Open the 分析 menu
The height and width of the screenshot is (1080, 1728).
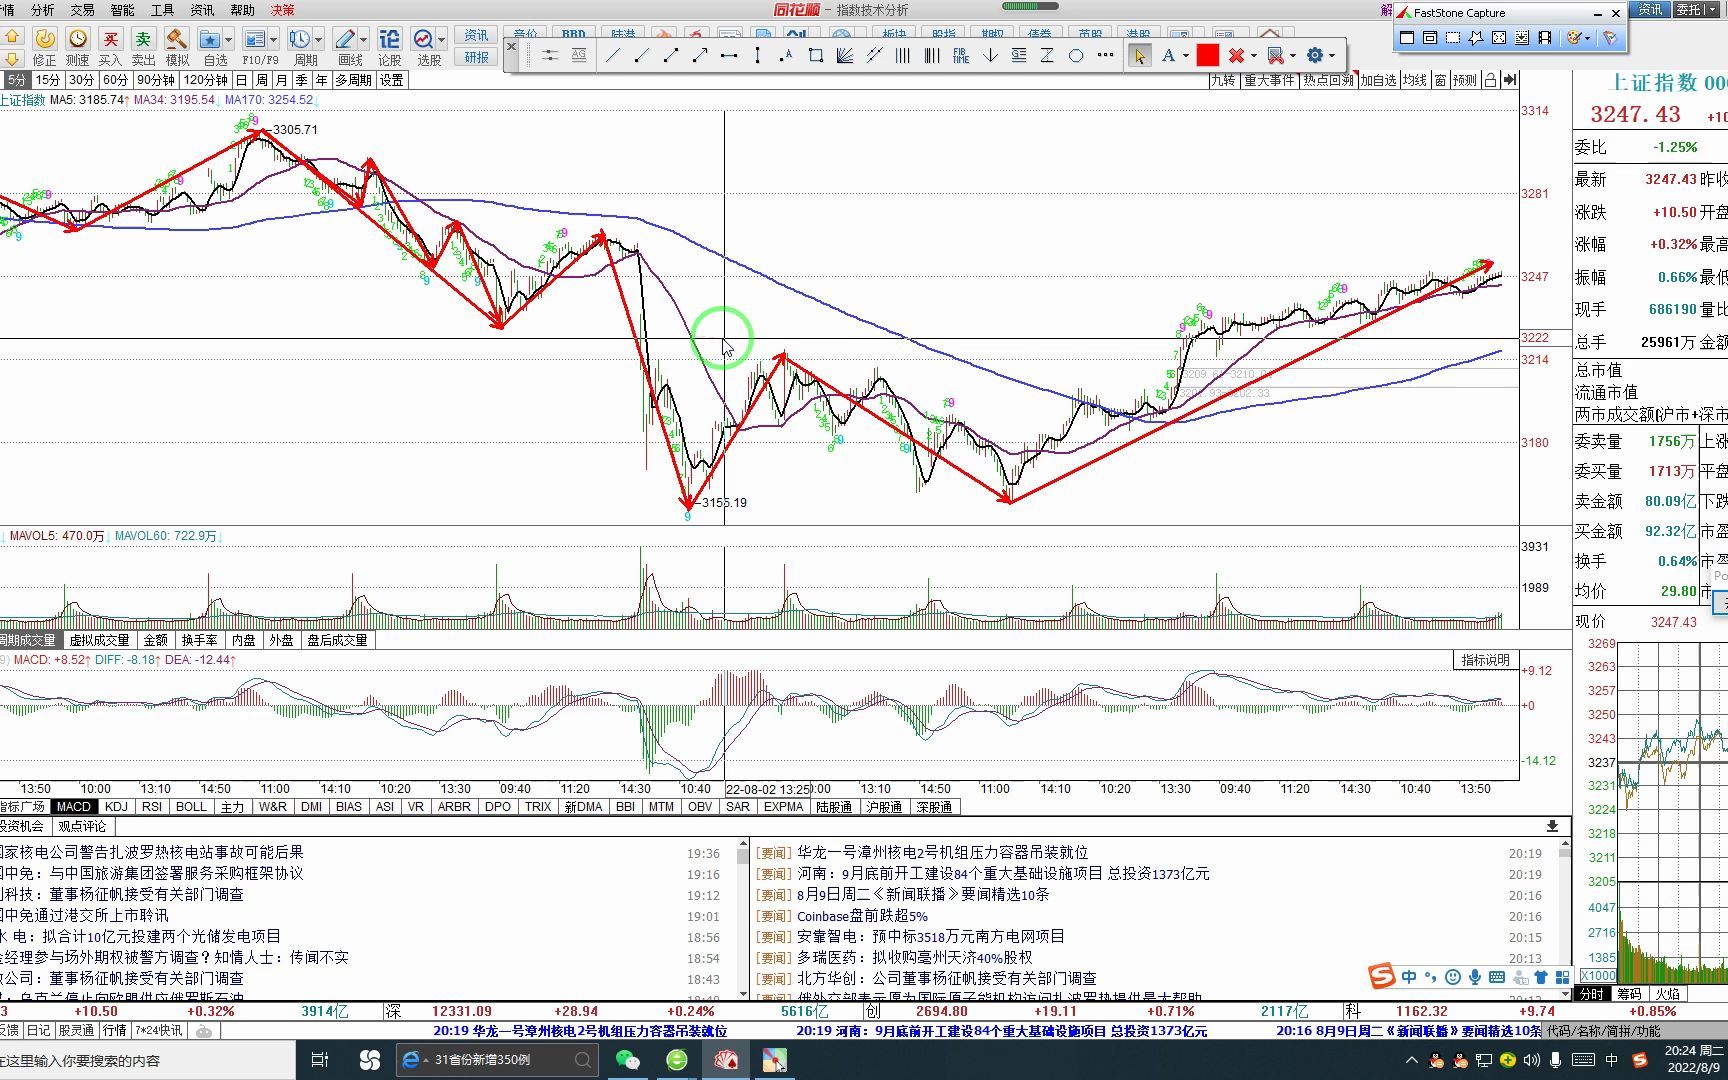pyautogui.click(x=43, y=10)
